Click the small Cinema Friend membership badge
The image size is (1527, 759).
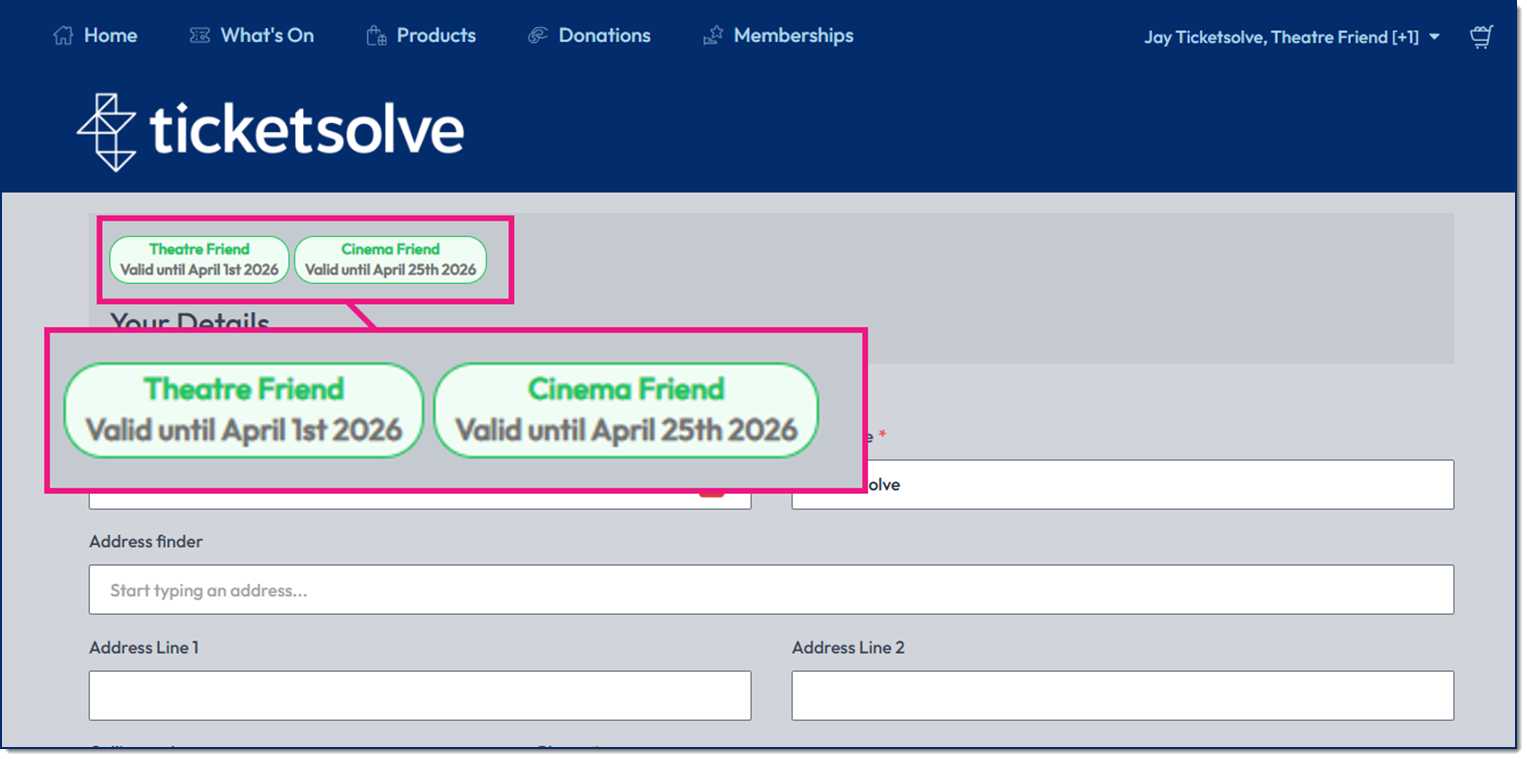390,259
